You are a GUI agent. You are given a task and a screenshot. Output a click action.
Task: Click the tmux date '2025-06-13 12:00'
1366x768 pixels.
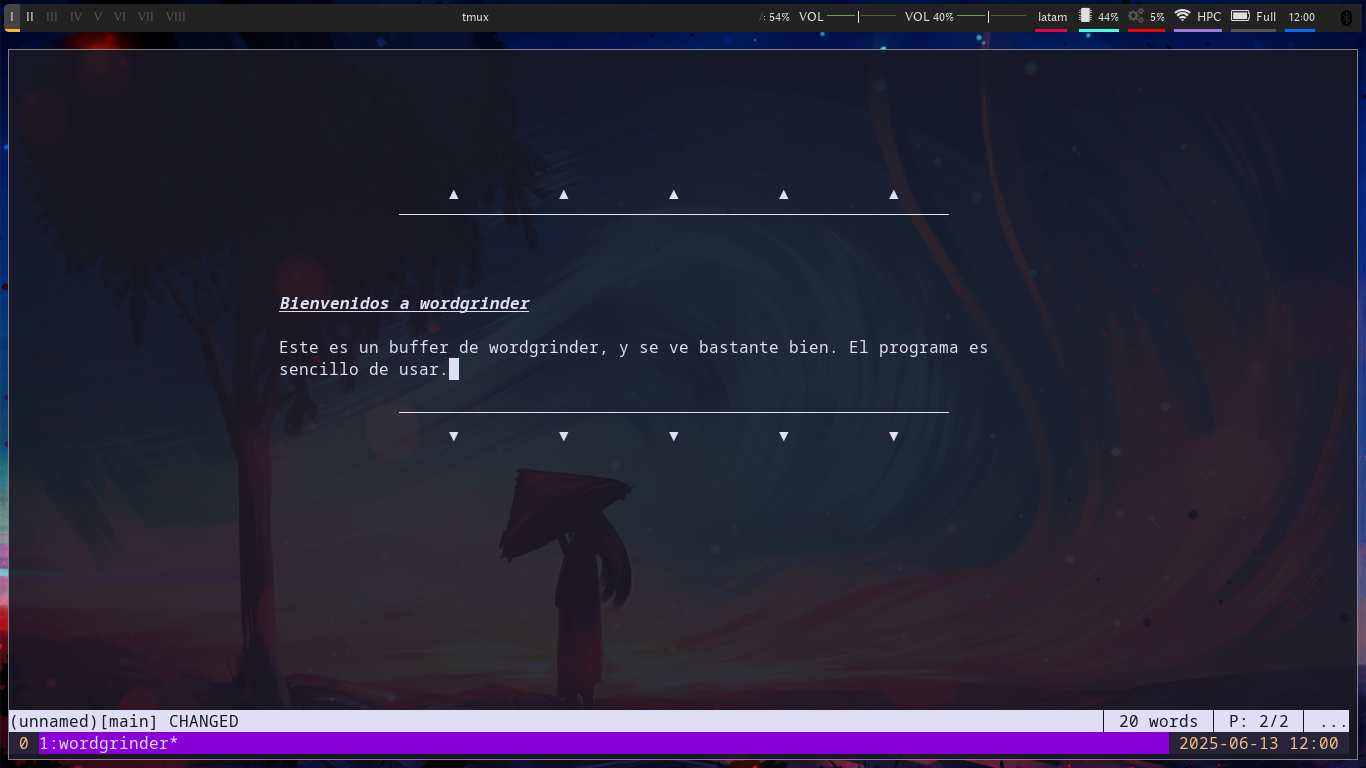tap(1258, 743)
